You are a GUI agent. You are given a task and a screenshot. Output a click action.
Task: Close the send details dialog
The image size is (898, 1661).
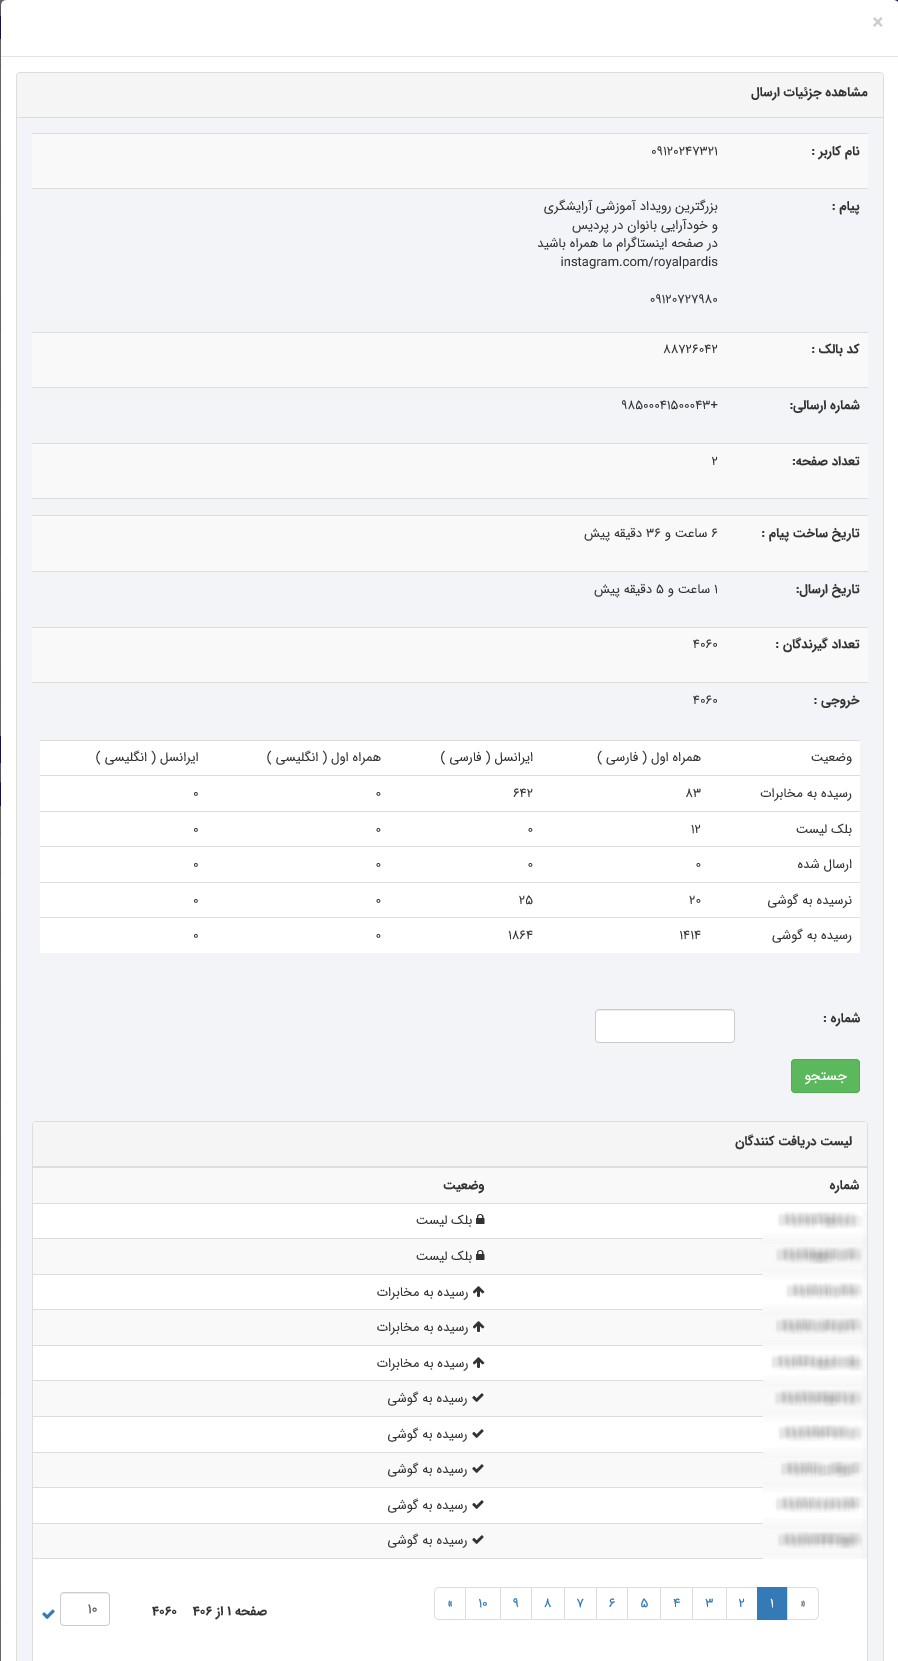pyautogui.click(x=877, y=22)
